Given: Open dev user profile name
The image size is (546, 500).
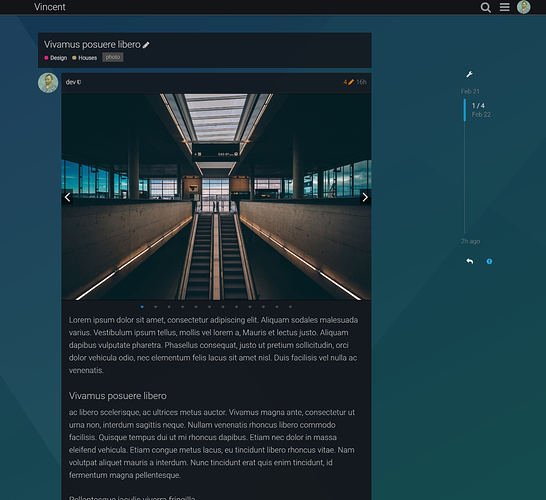Looking at the screenshot, I should click(x=71, y=82).
